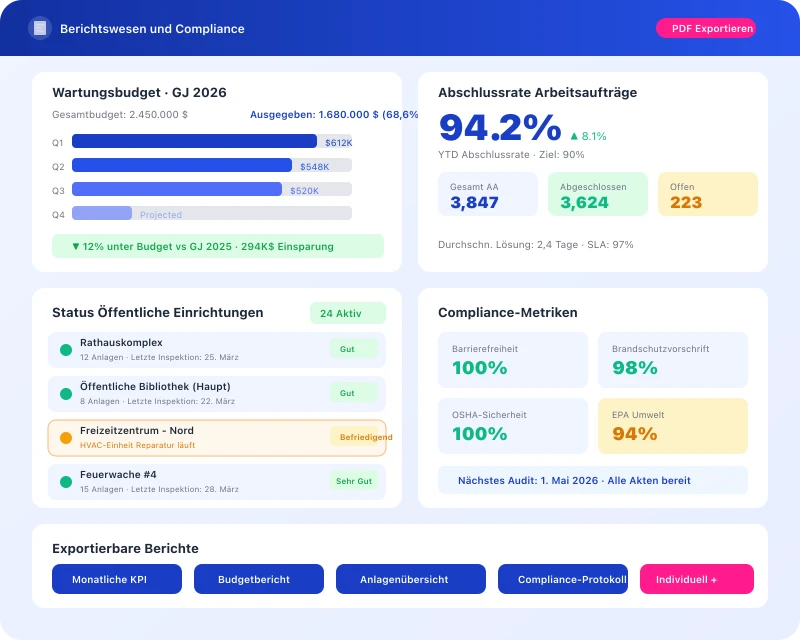Click the Q1 budget progress bar
Screen dimensions: 800x640
pos(195,141)
